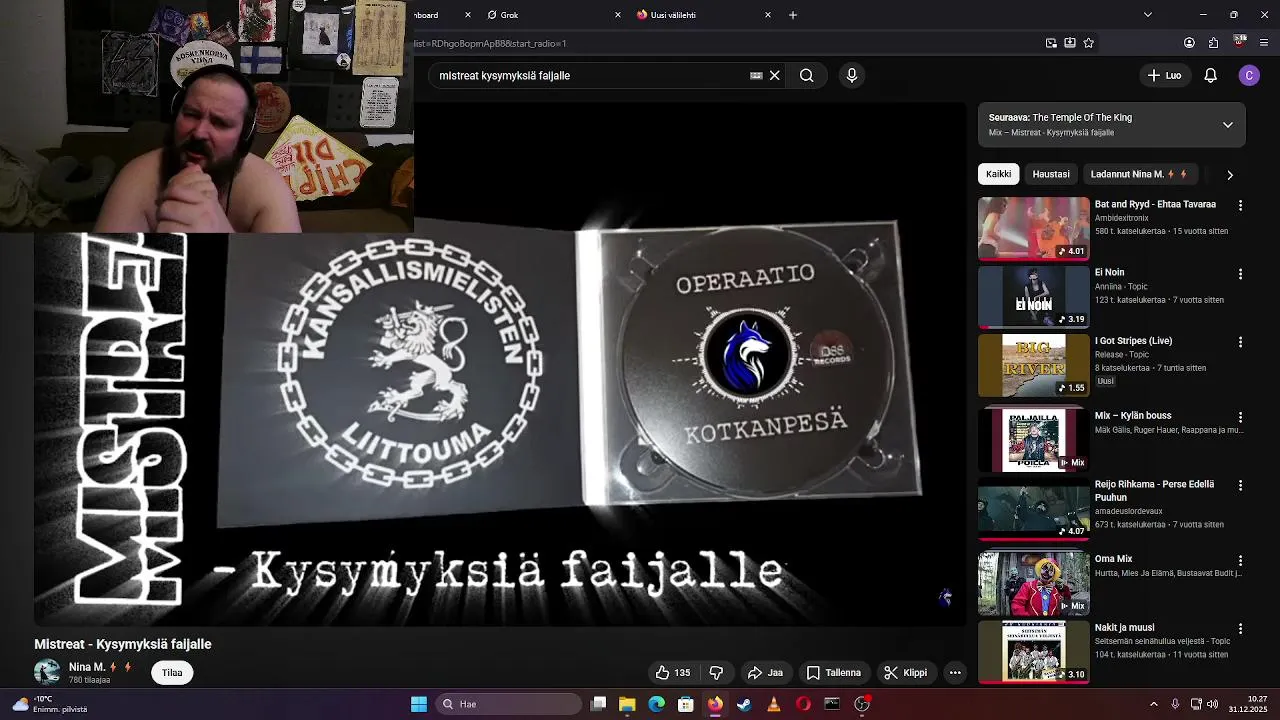Open options for Bat and Ryyd video
Image resolution: width=1280 pixels, height=720 pixels.
1240,205
